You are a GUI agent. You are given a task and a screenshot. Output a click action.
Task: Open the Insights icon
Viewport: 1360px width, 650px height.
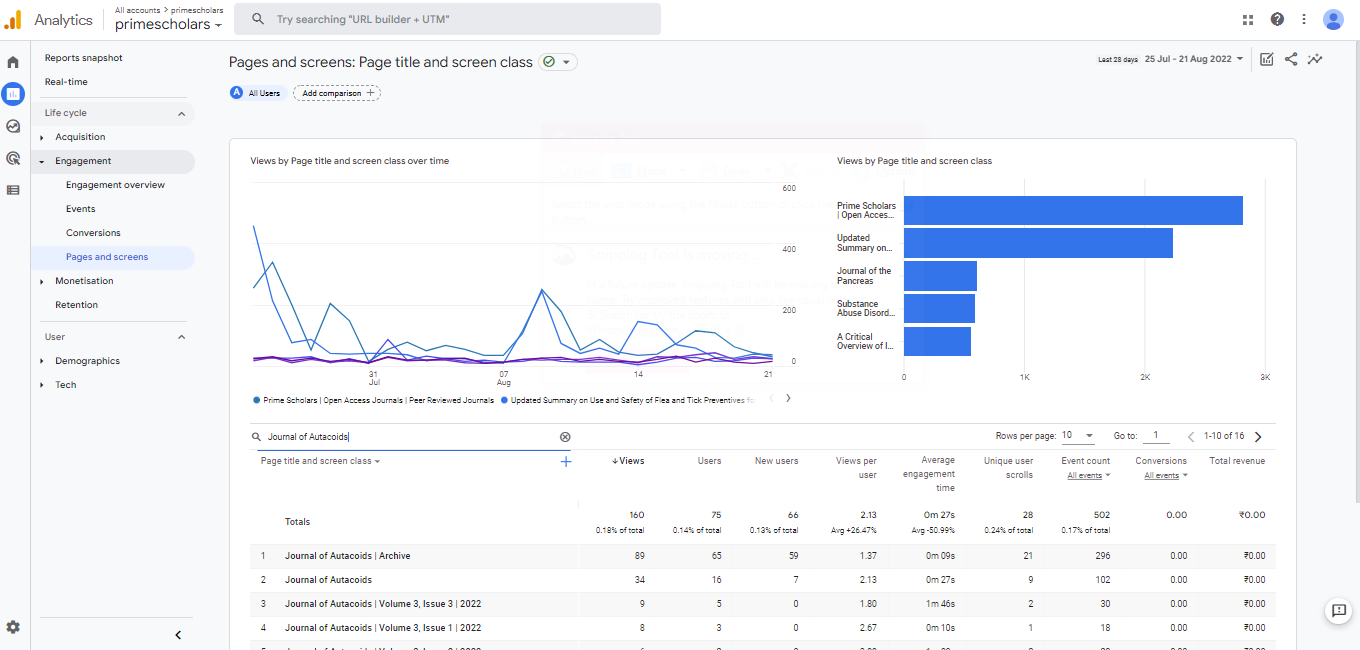click(1315, 59)
